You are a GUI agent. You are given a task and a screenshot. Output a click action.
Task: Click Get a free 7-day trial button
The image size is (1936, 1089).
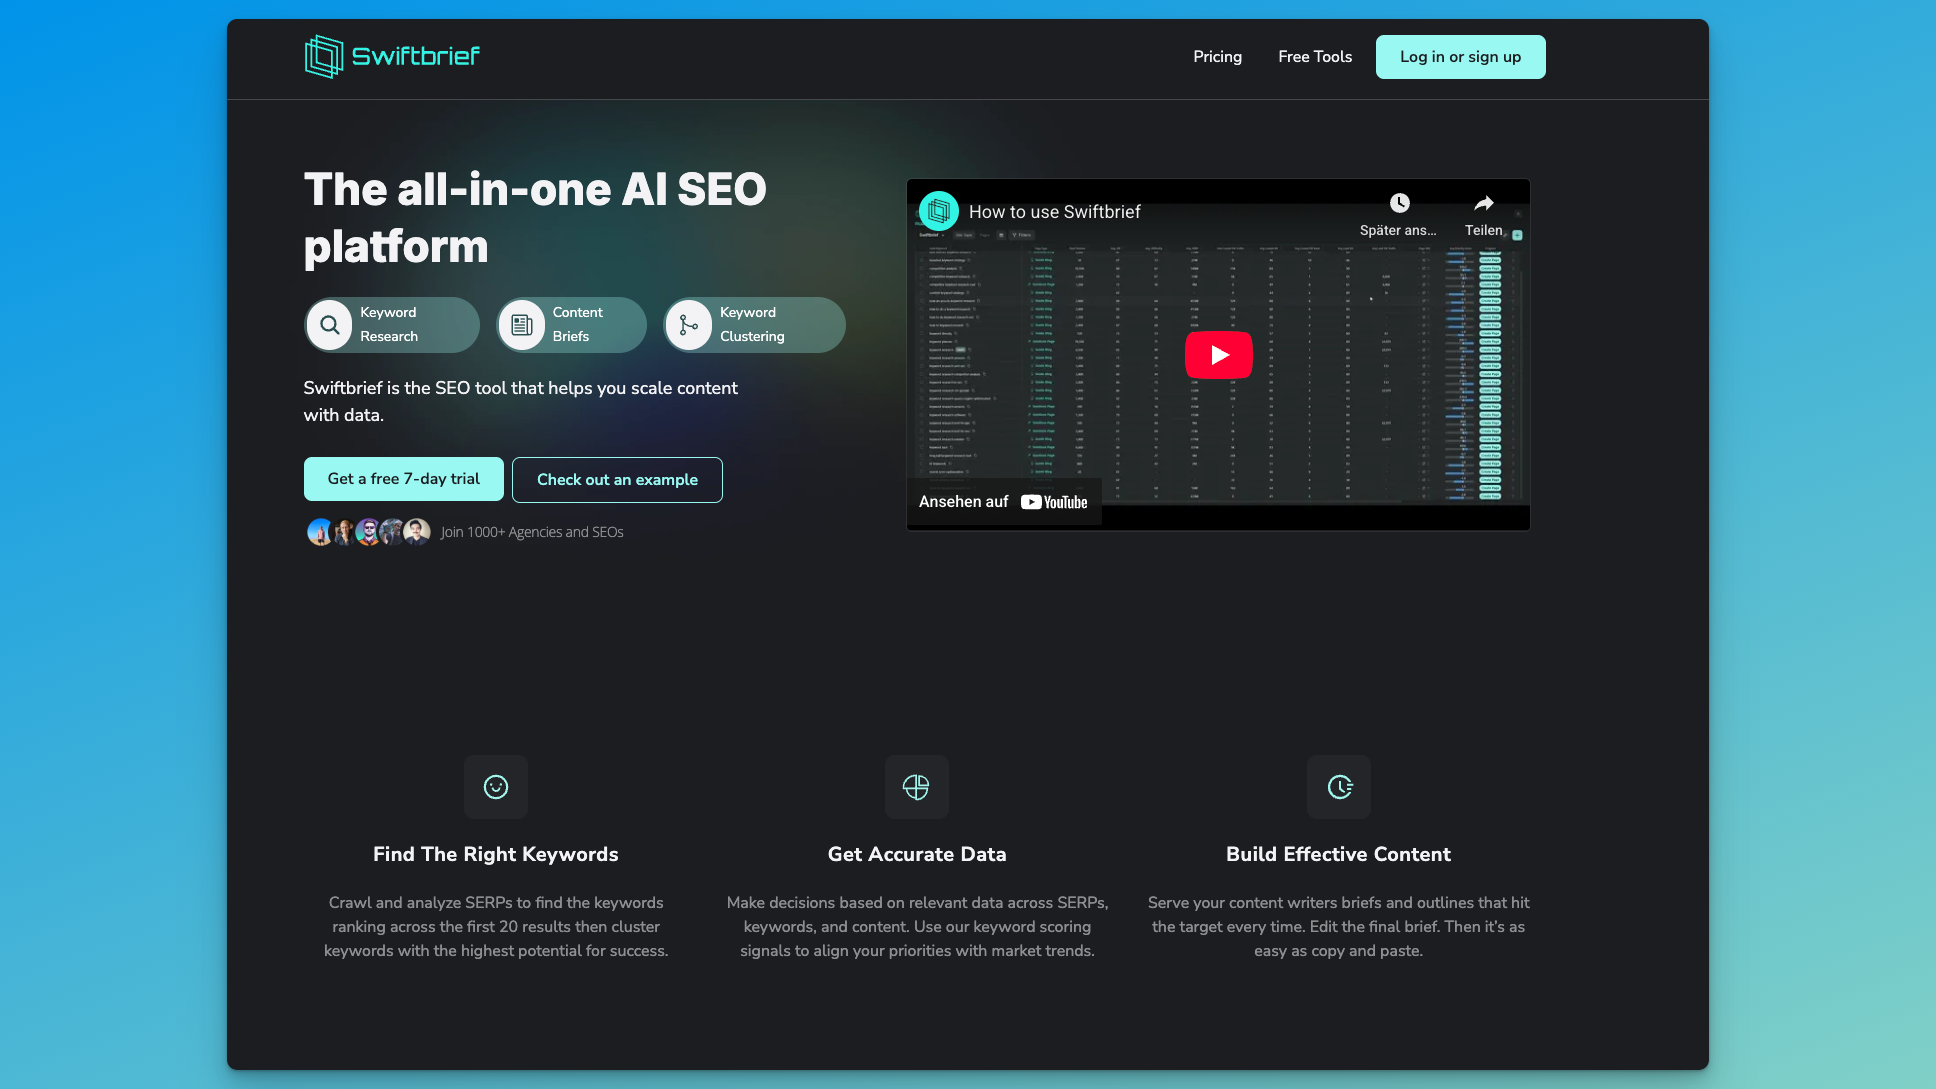[404, 479]
